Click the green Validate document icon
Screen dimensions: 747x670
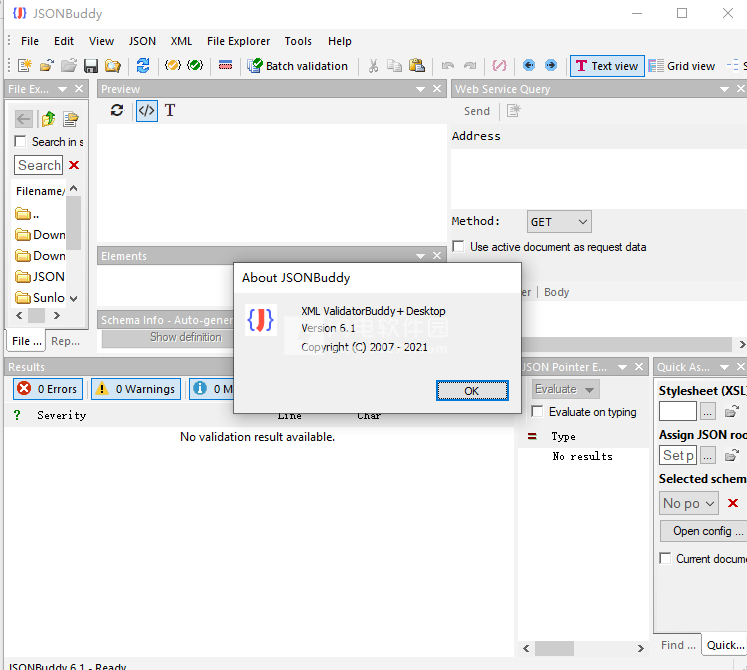(195, 65)
